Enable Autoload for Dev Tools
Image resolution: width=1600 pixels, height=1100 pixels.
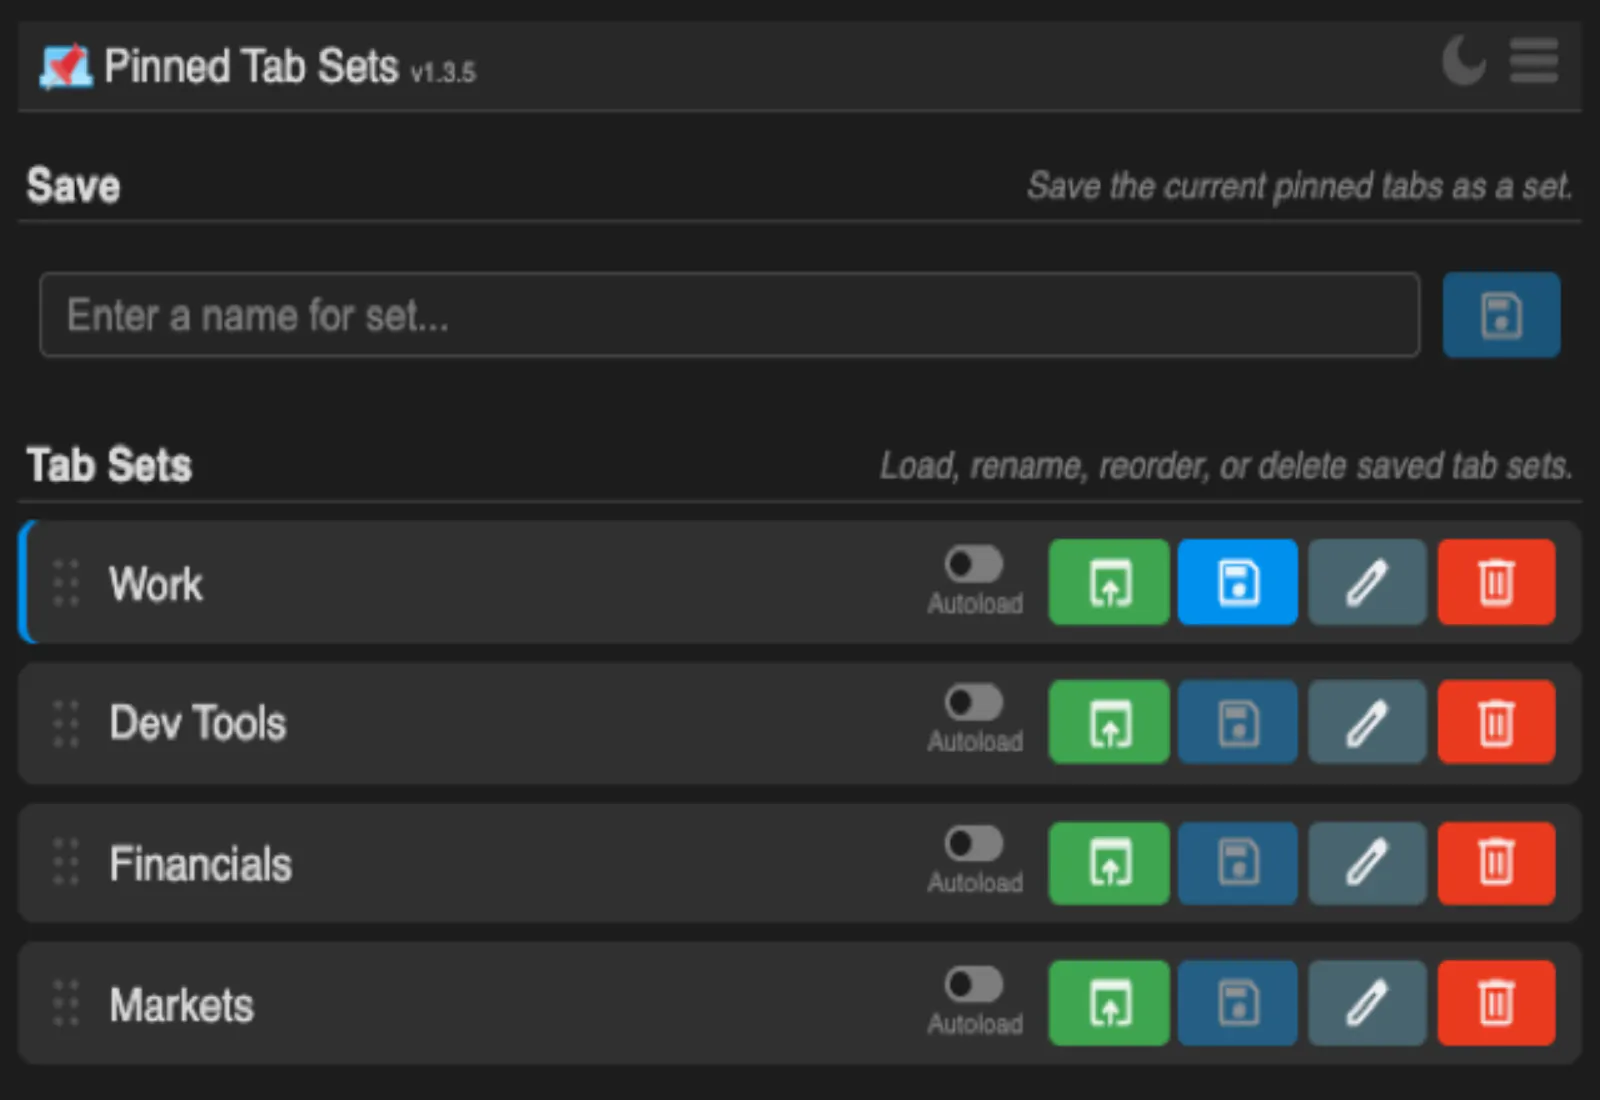coord(974,702)
